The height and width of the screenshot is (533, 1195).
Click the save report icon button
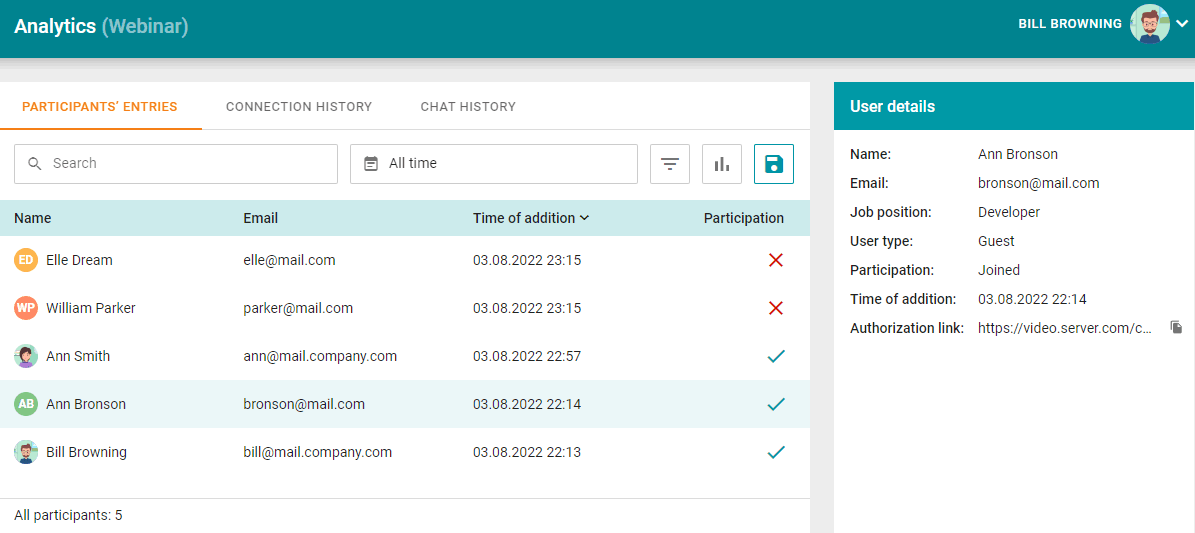[x=774, y=164]
